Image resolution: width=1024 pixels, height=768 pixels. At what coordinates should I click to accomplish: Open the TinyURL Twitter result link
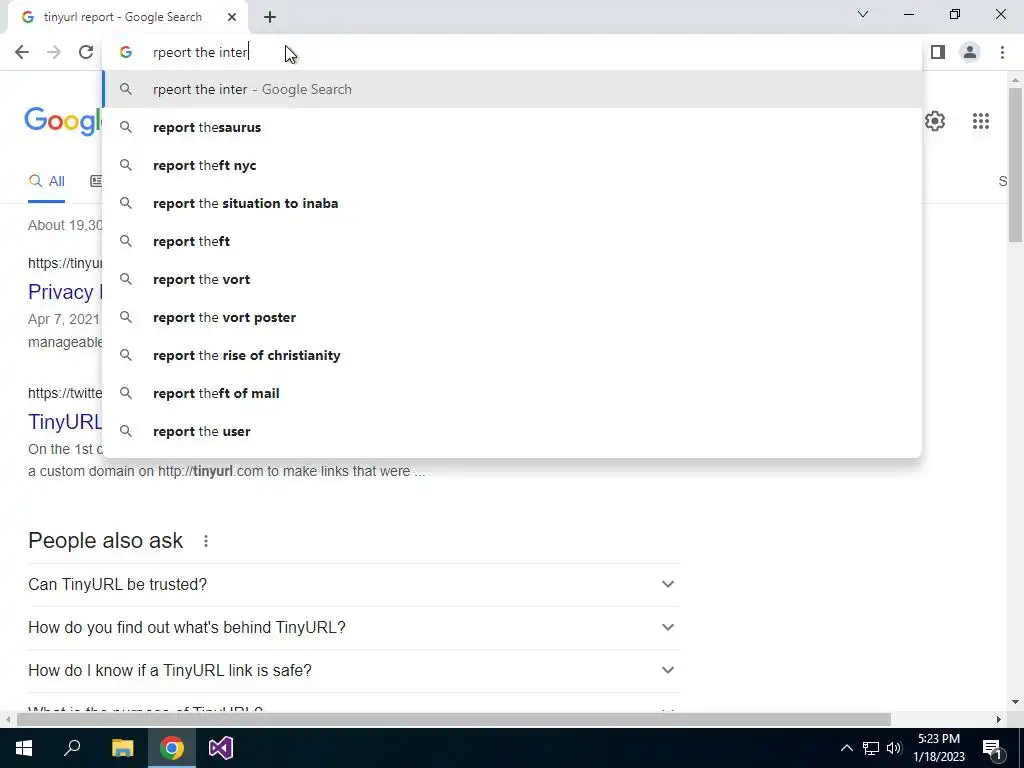point(65,422)
